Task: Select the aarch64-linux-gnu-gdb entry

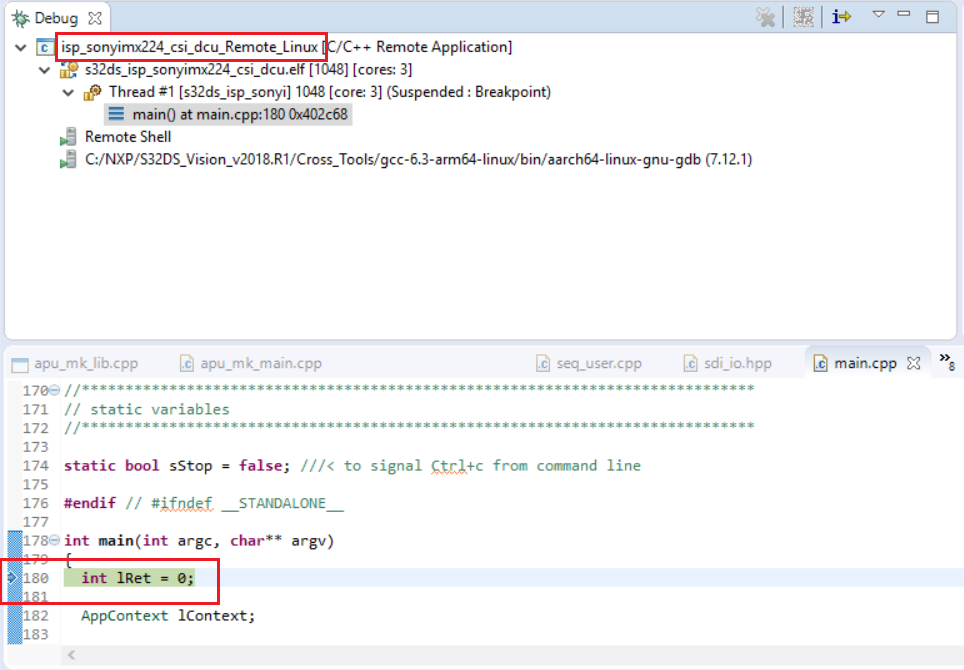Action: 418,160
